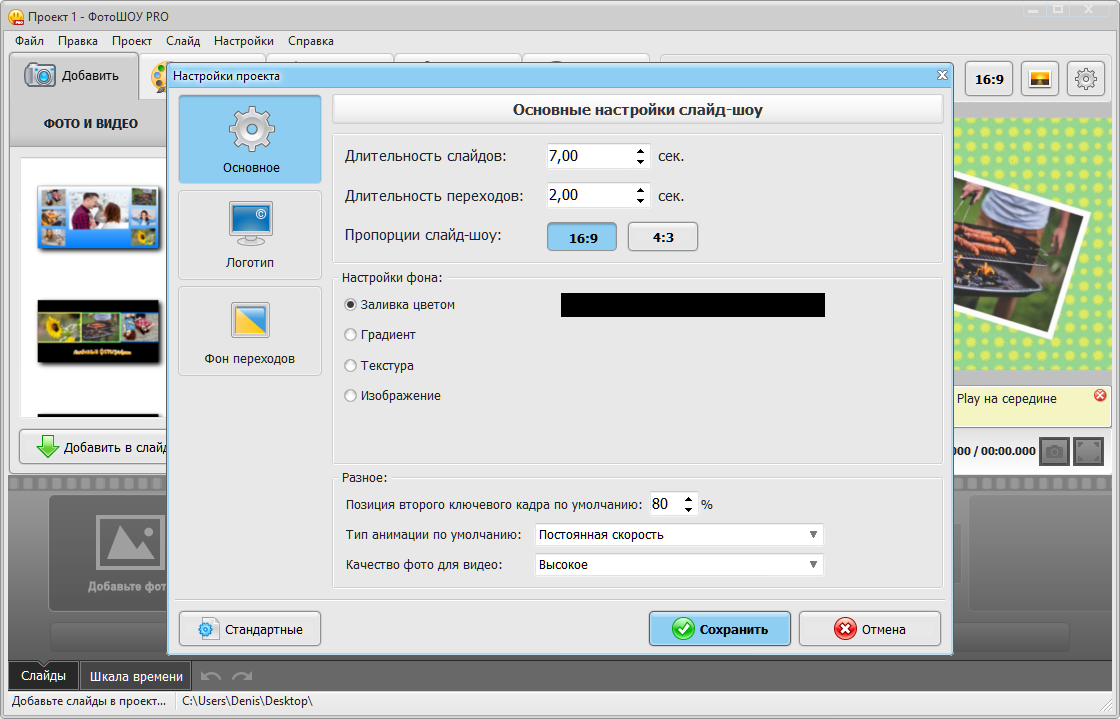Image resolution: width=1120 pixels, height=719 pixels.
Task: Select the Заливка цветом radio button
Action: 350,305
